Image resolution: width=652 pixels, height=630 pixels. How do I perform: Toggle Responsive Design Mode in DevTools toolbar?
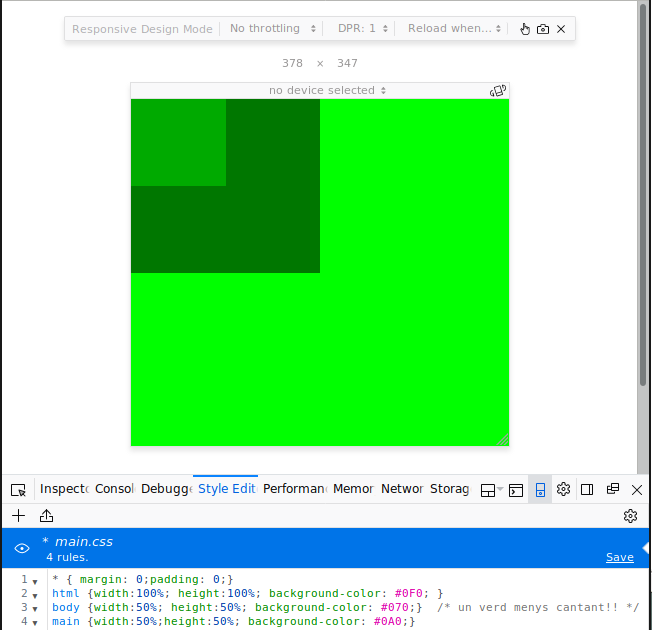coord(540,490)
